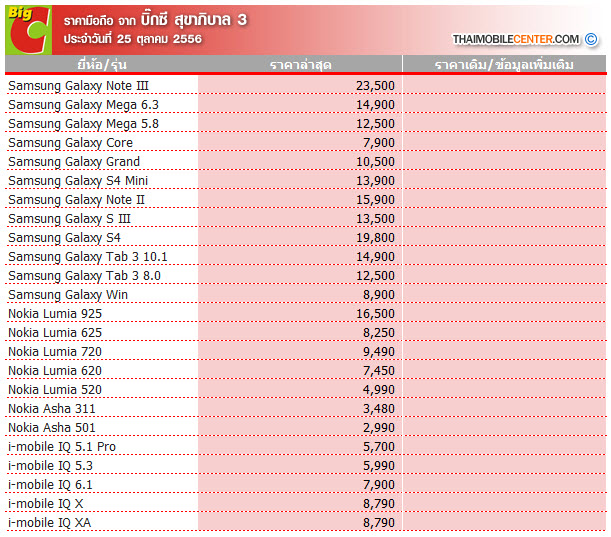Viewport: 611px width, 537px height.
Task: Click the 10,500 price value
Action: (x=375, y=162)
